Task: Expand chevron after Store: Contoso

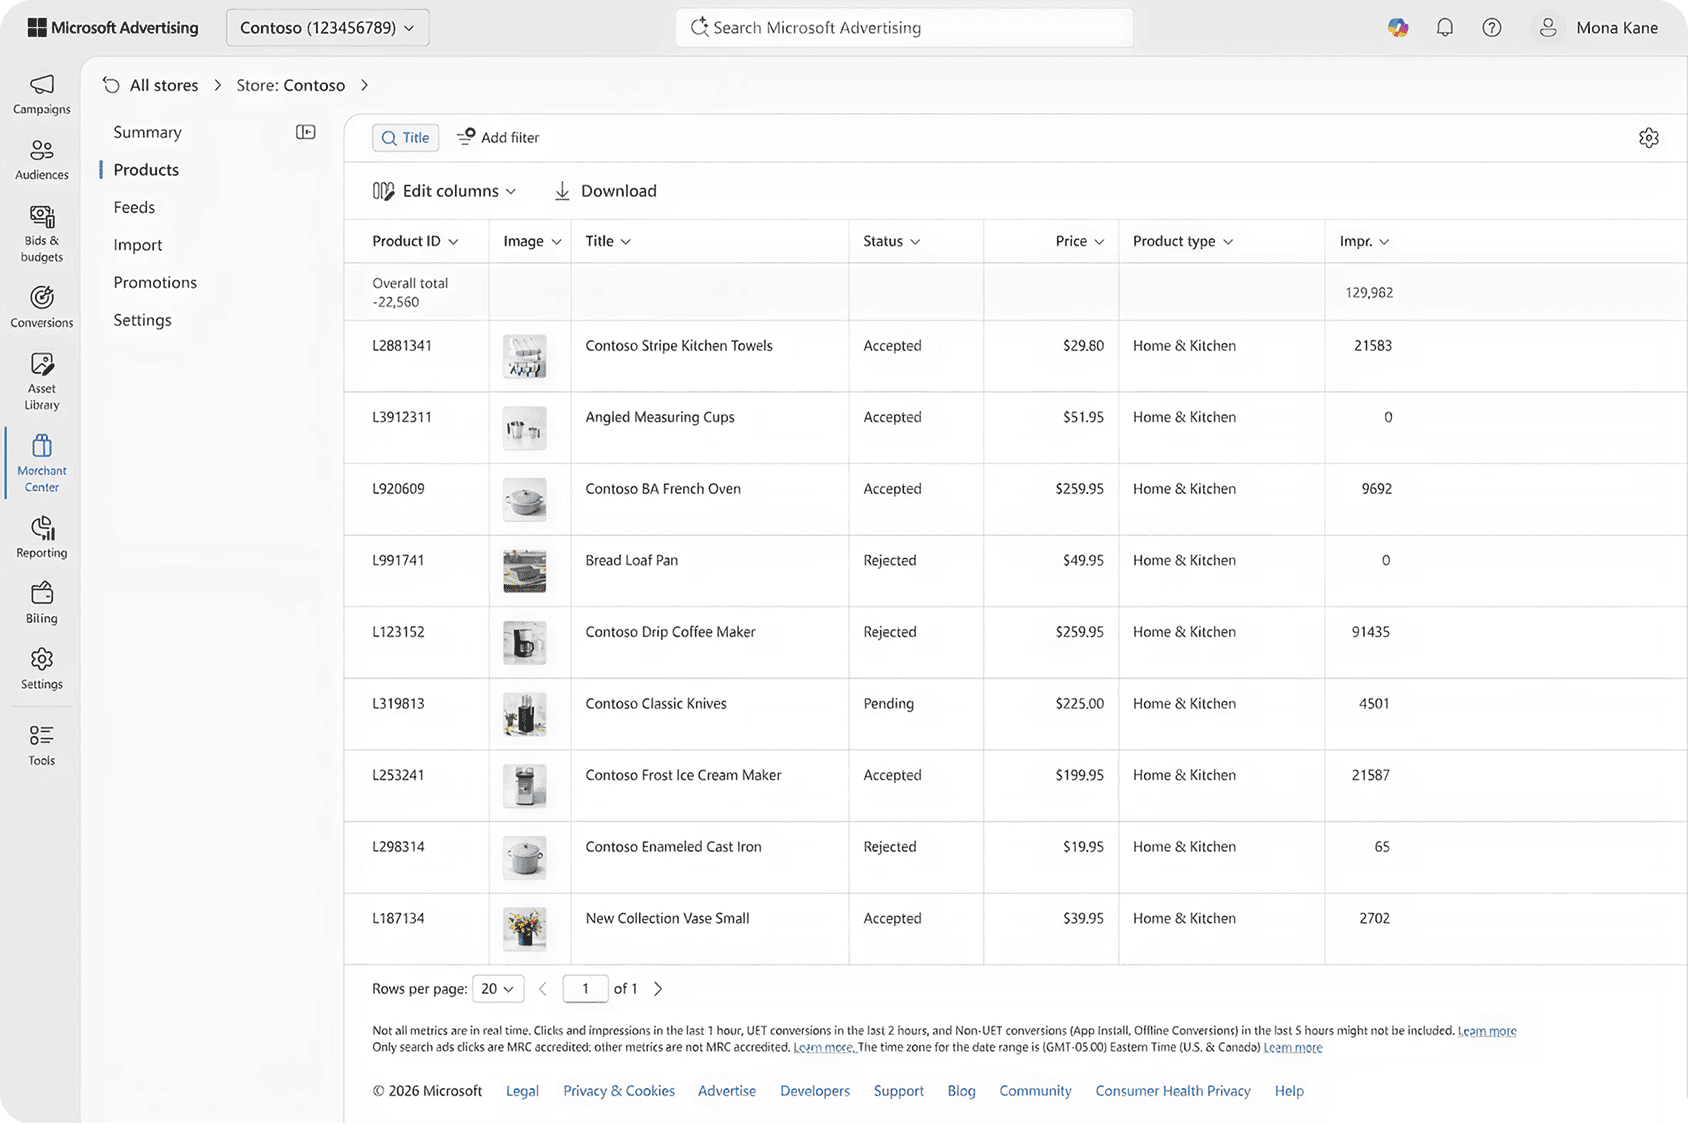Action: point(365,85)
